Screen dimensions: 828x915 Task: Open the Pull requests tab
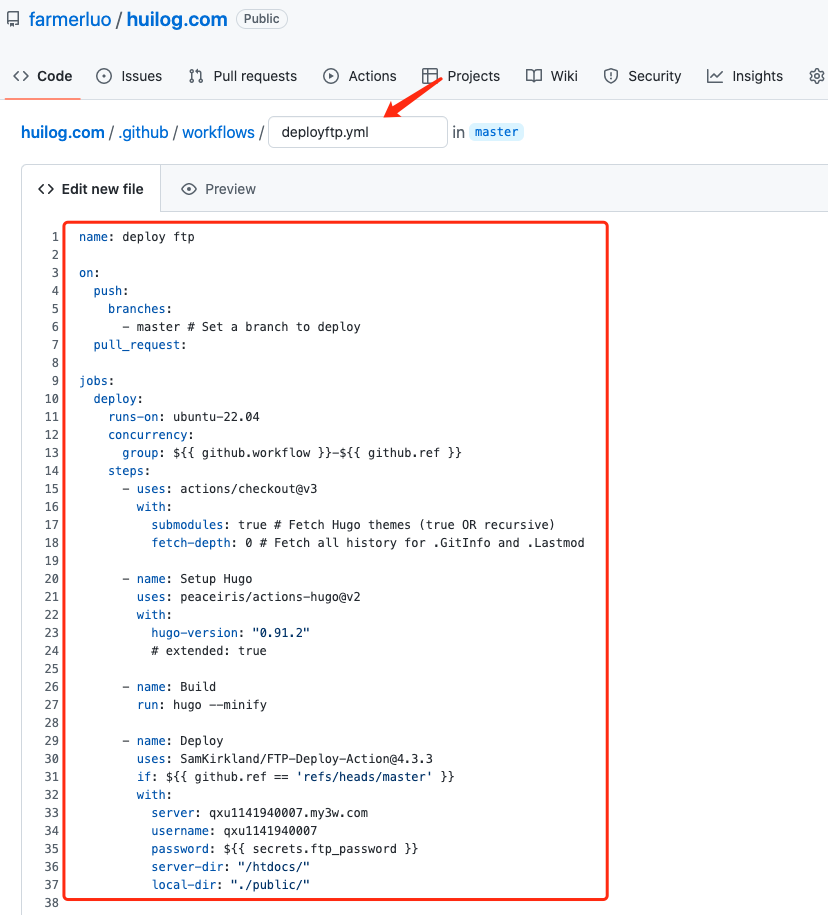[x=255, y=76]
